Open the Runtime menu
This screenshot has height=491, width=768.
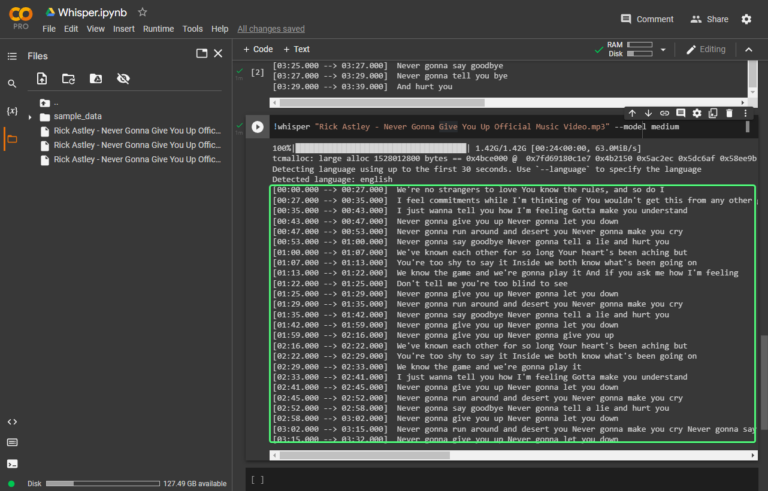(x=158, y=29)
